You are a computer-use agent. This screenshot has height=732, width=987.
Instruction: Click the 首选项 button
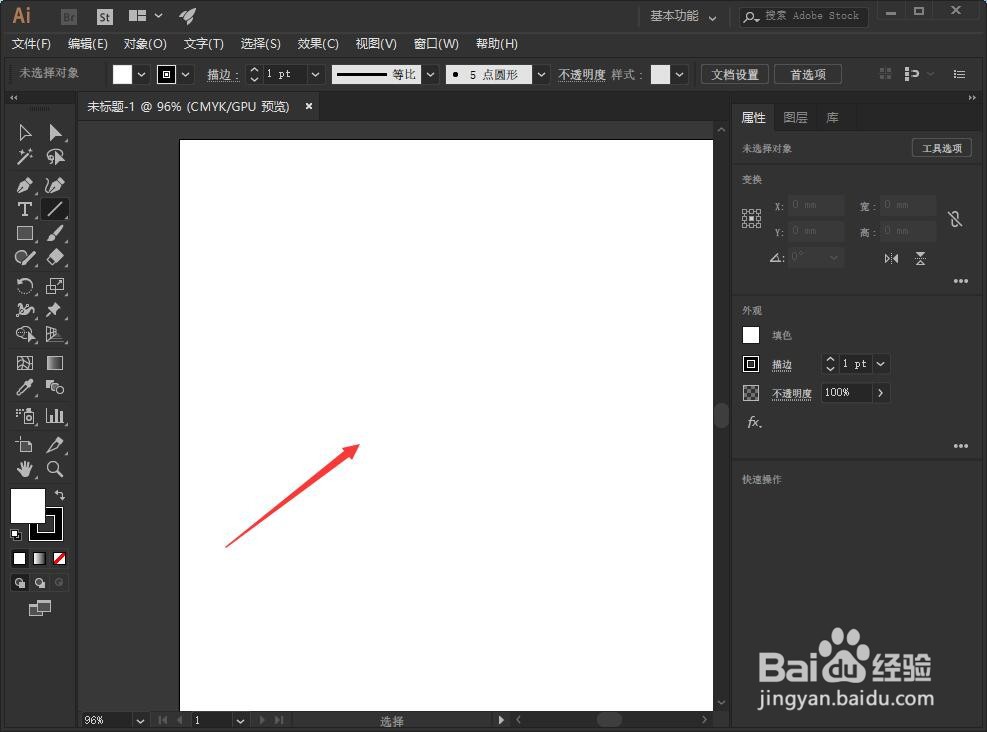[808, 74]
